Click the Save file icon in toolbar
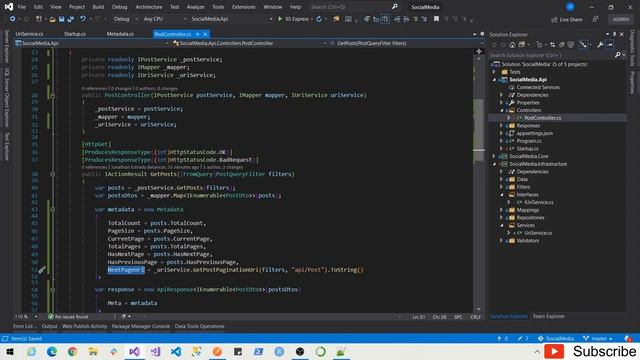The height and width of the screenshot is (360, 640). click(x=61, y=19)
